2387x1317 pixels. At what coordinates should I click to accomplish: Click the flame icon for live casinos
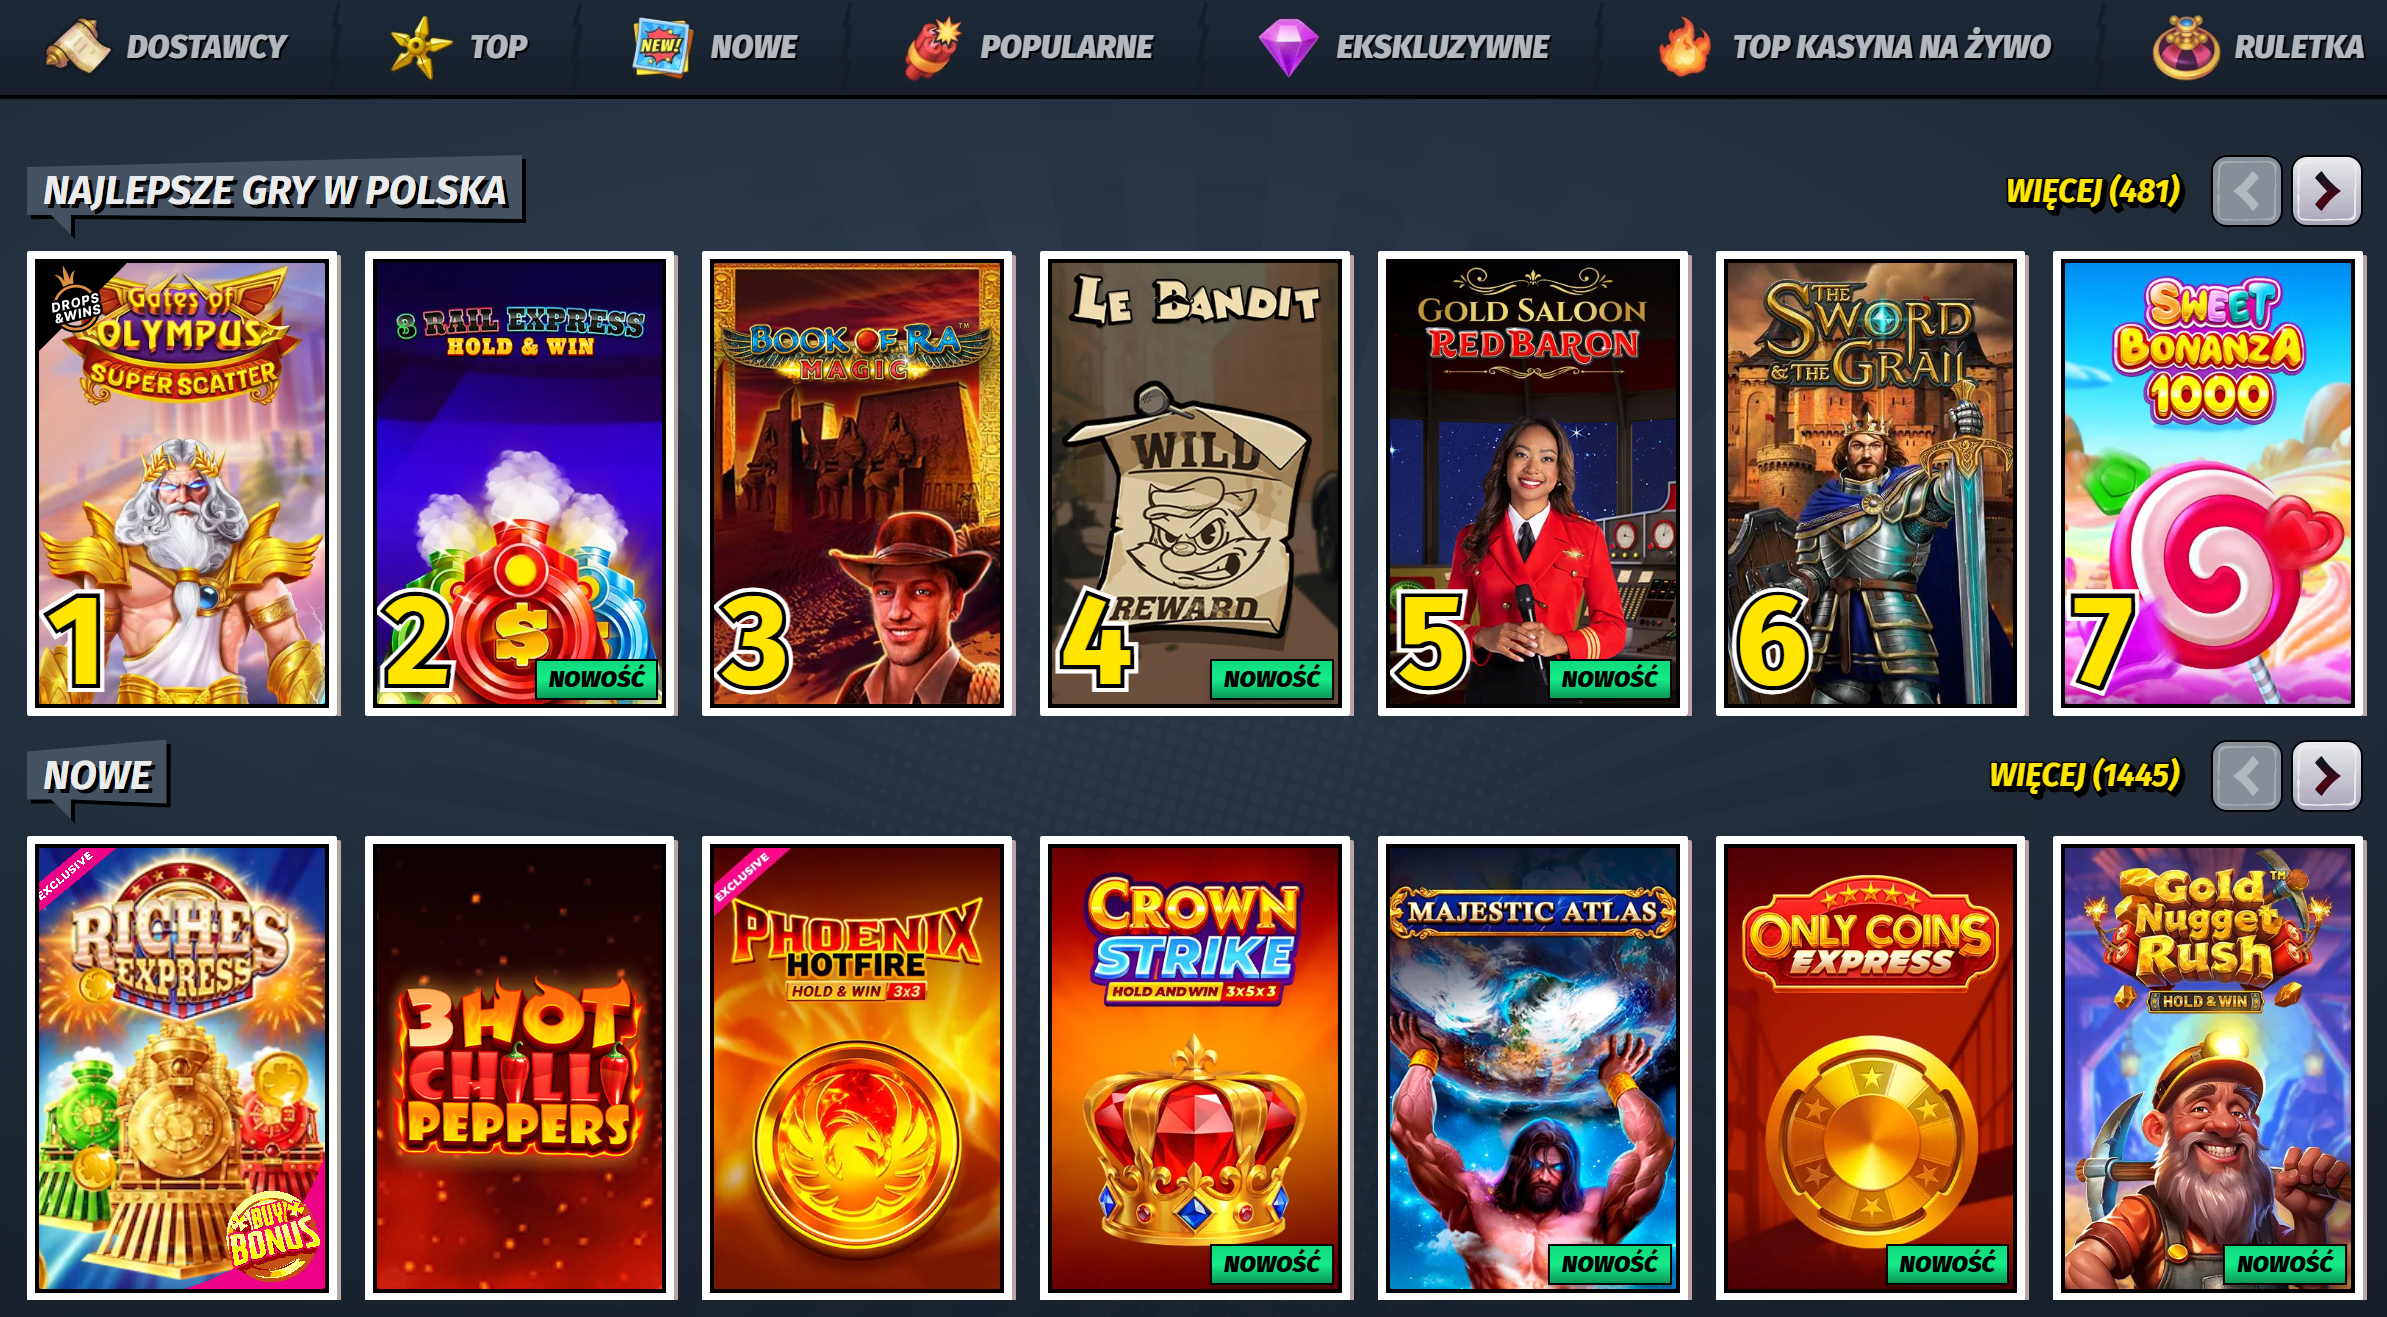1684,47
